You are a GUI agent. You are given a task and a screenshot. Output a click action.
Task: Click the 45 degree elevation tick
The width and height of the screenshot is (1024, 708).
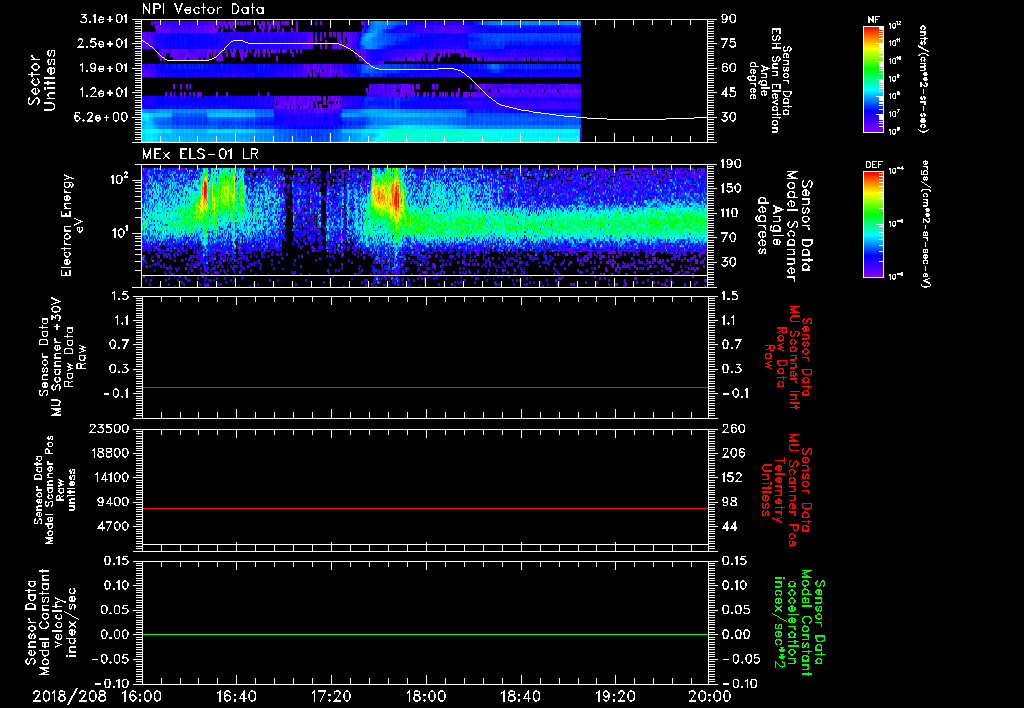(x=728, y=93)
